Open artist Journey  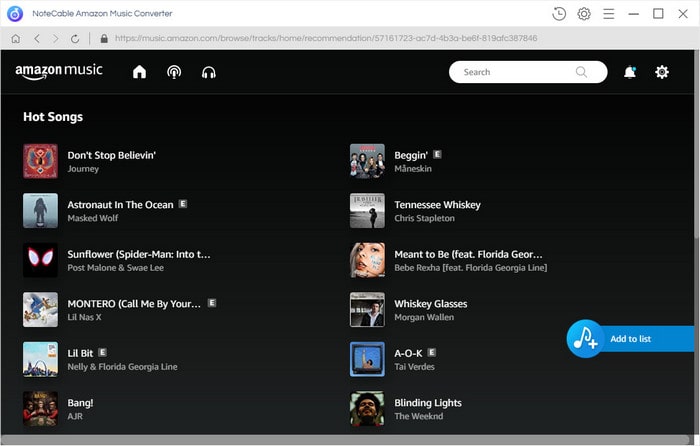tap(83, 169)
